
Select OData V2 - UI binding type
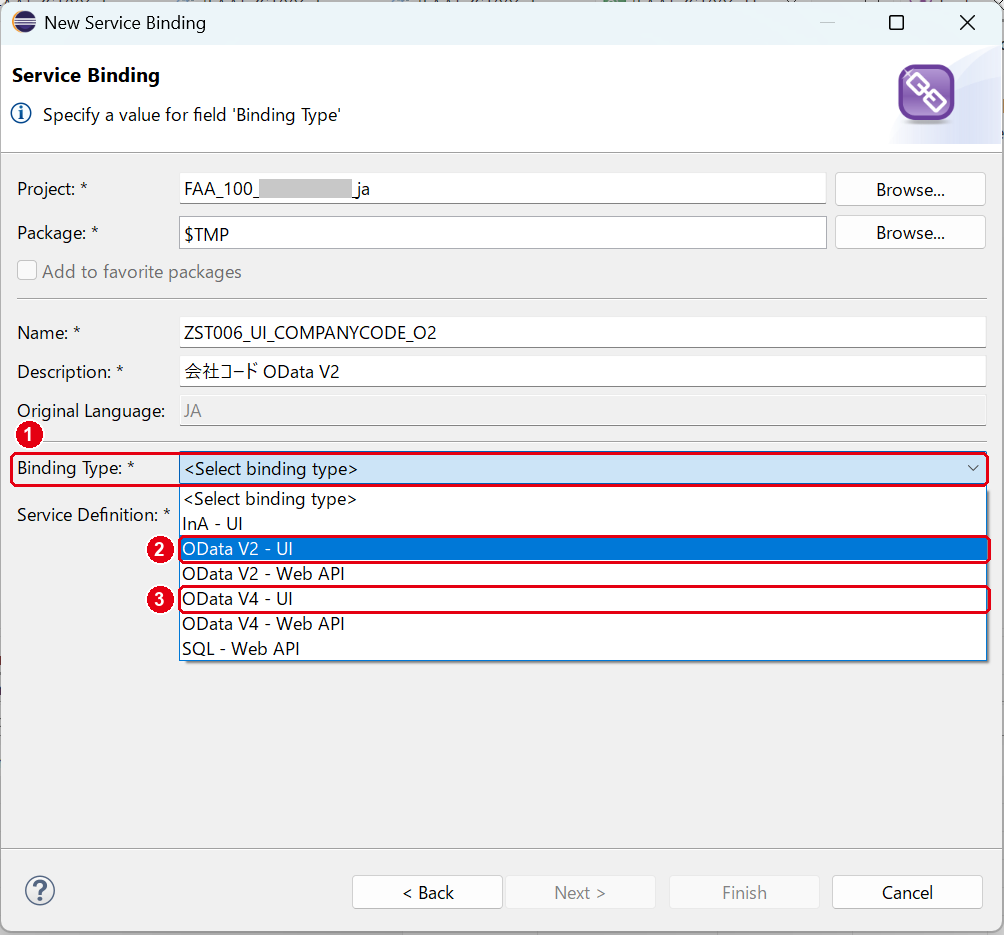click(x=583, y=549)
